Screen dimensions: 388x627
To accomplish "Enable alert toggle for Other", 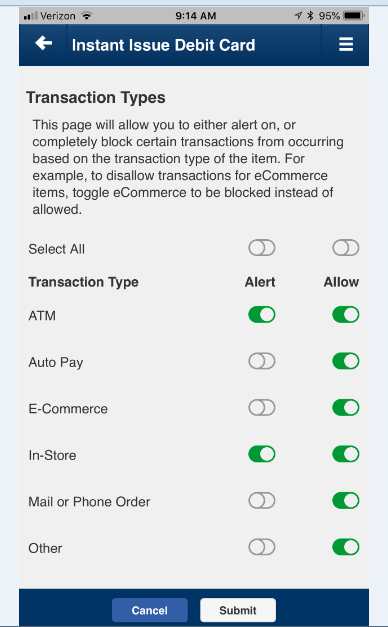I will [x=262, y=547].
